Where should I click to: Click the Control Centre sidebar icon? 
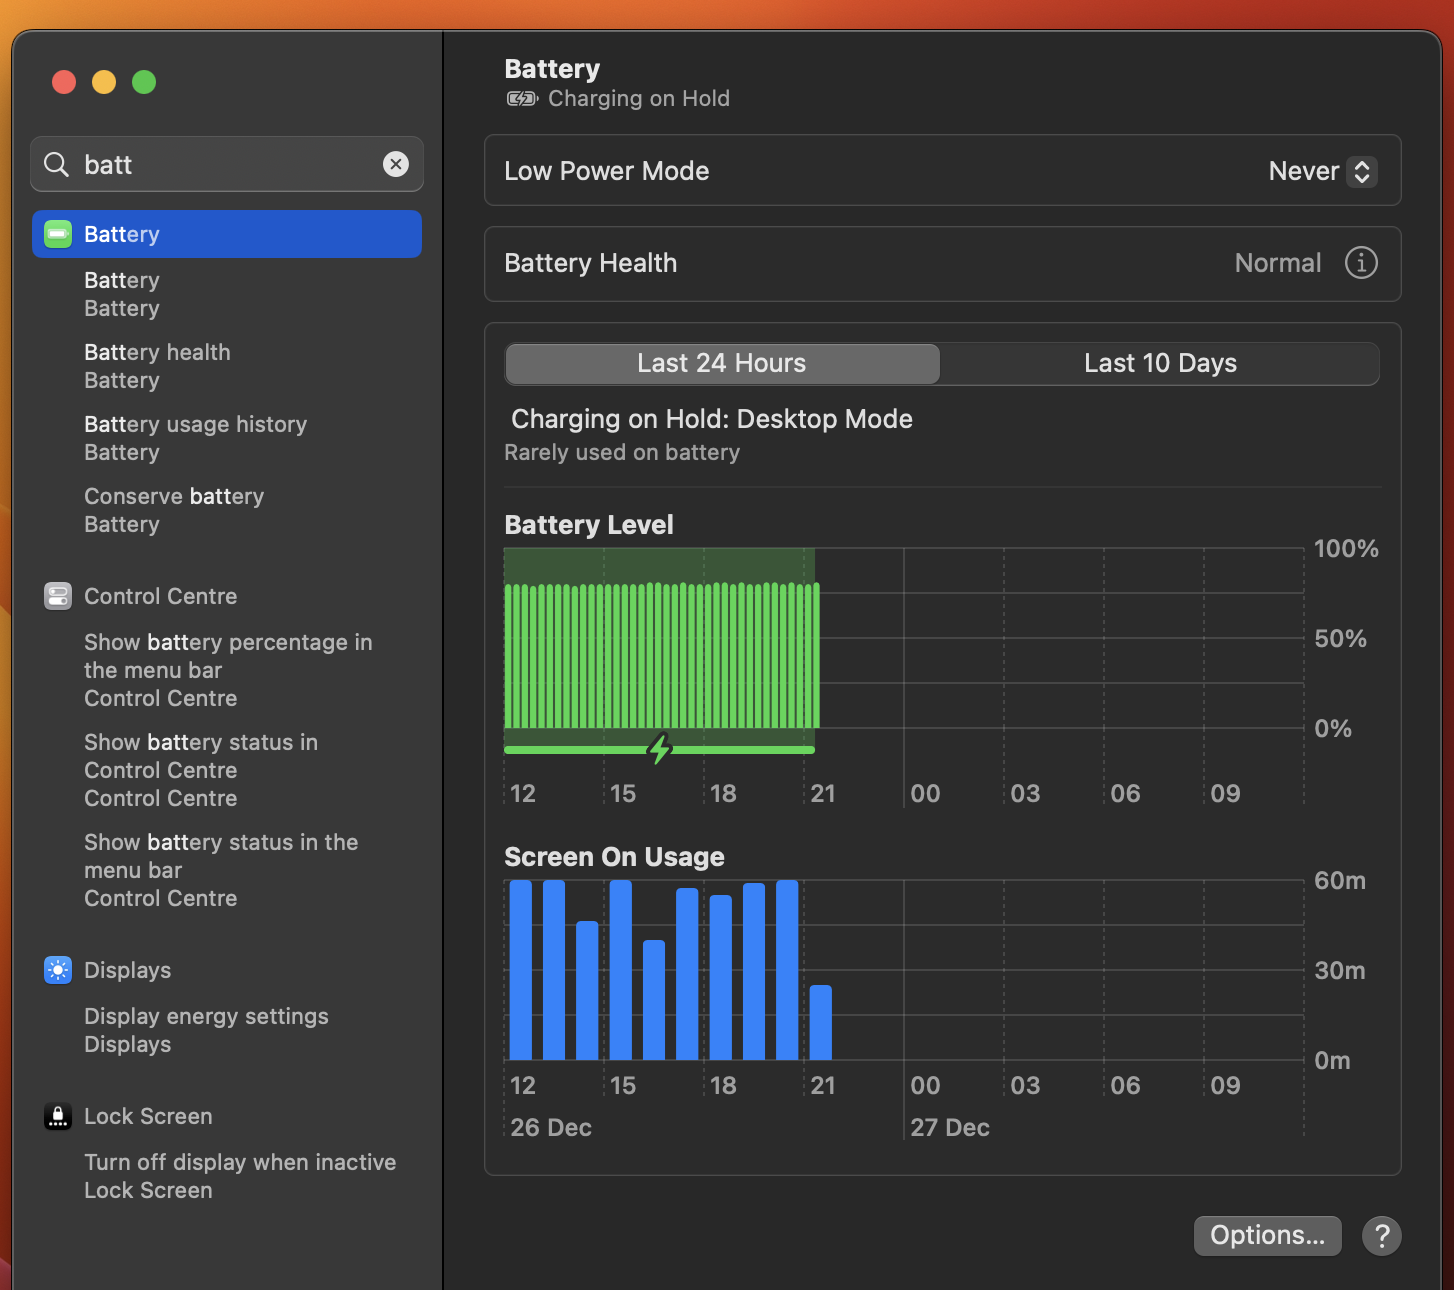58,596
